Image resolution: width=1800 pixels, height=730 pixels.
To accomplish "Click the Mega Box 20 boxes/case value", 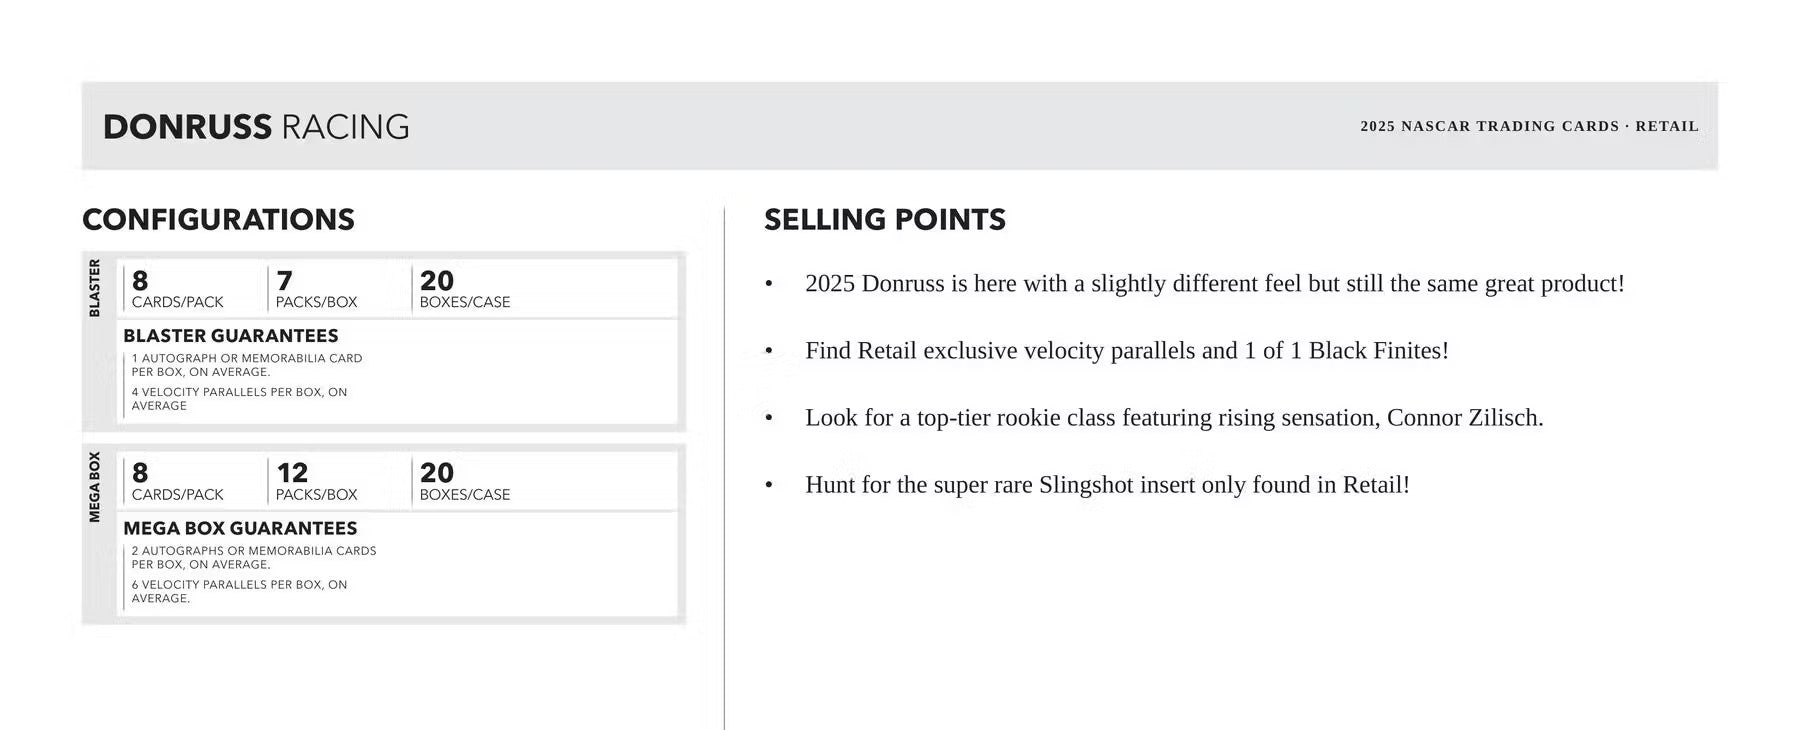I will tap(436, 473).
